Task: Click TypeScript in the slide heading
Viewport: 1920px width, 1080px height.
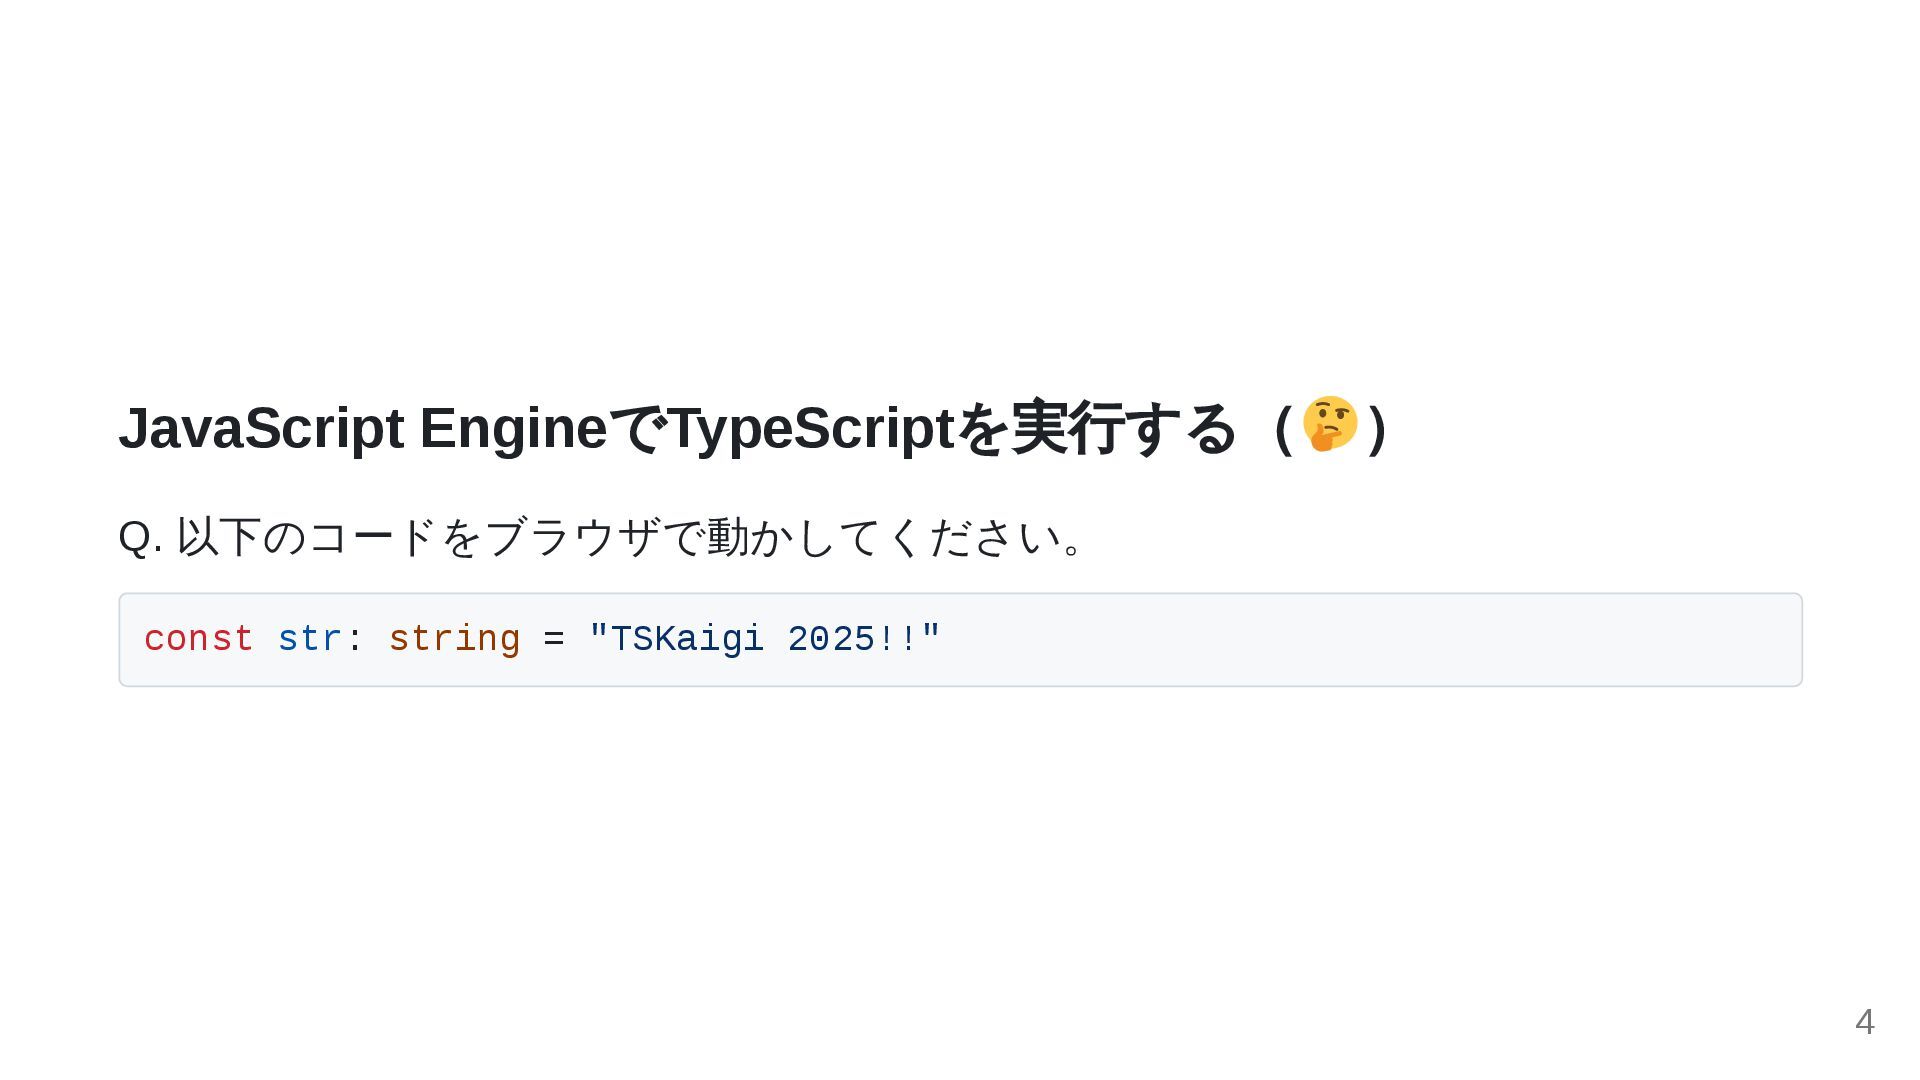Action: click(811, 429)
